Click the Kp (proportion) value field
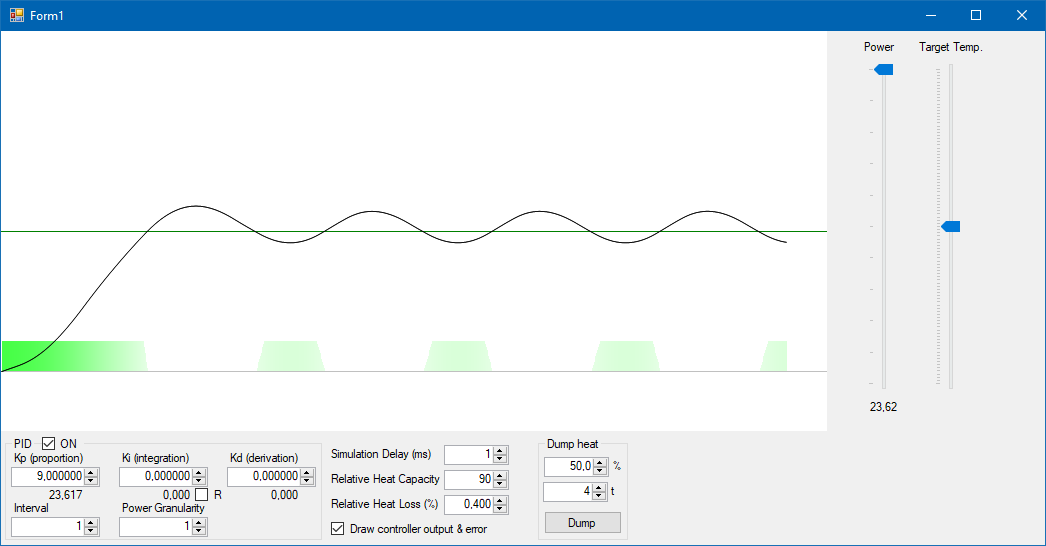 pos(48,476)
